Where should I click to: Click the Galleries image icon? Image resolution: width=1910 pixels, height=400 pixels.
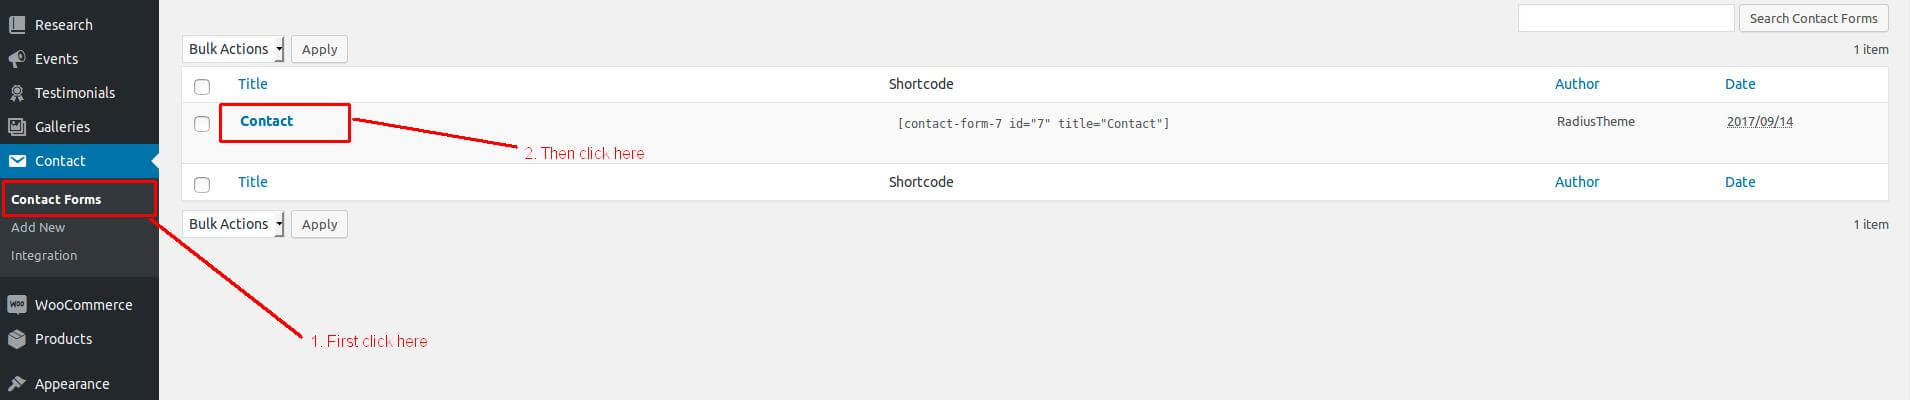17,126
